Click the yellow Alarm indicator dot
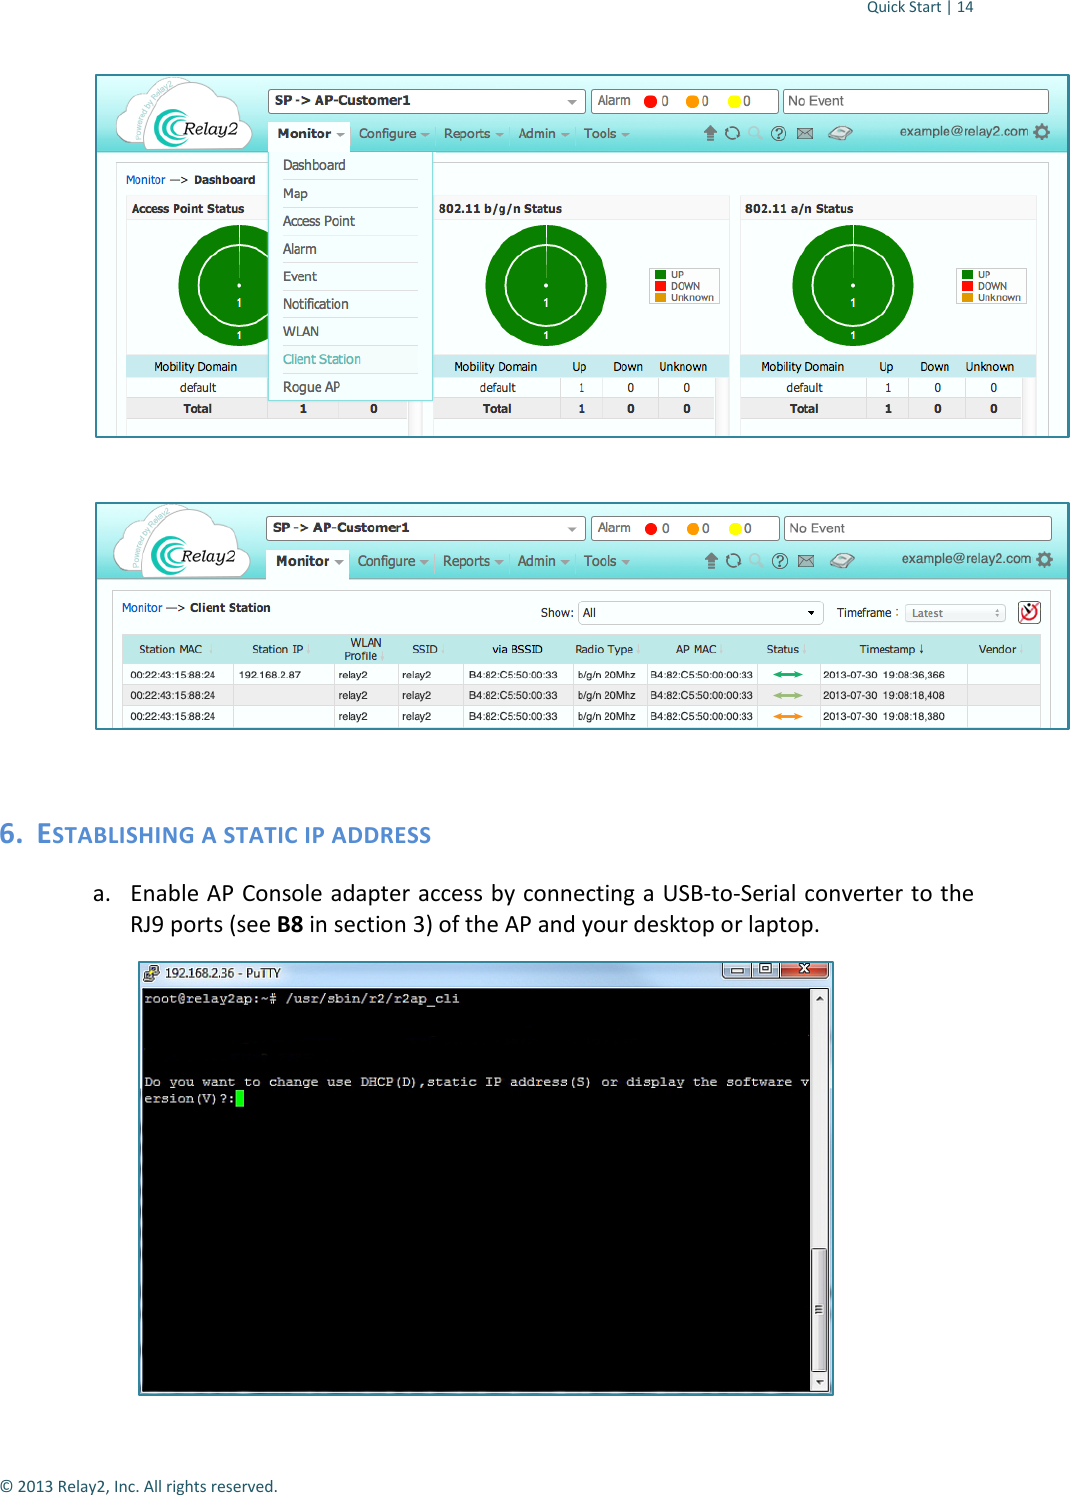Screen dimensions: 1070x1495 click(x=736, y=100)
